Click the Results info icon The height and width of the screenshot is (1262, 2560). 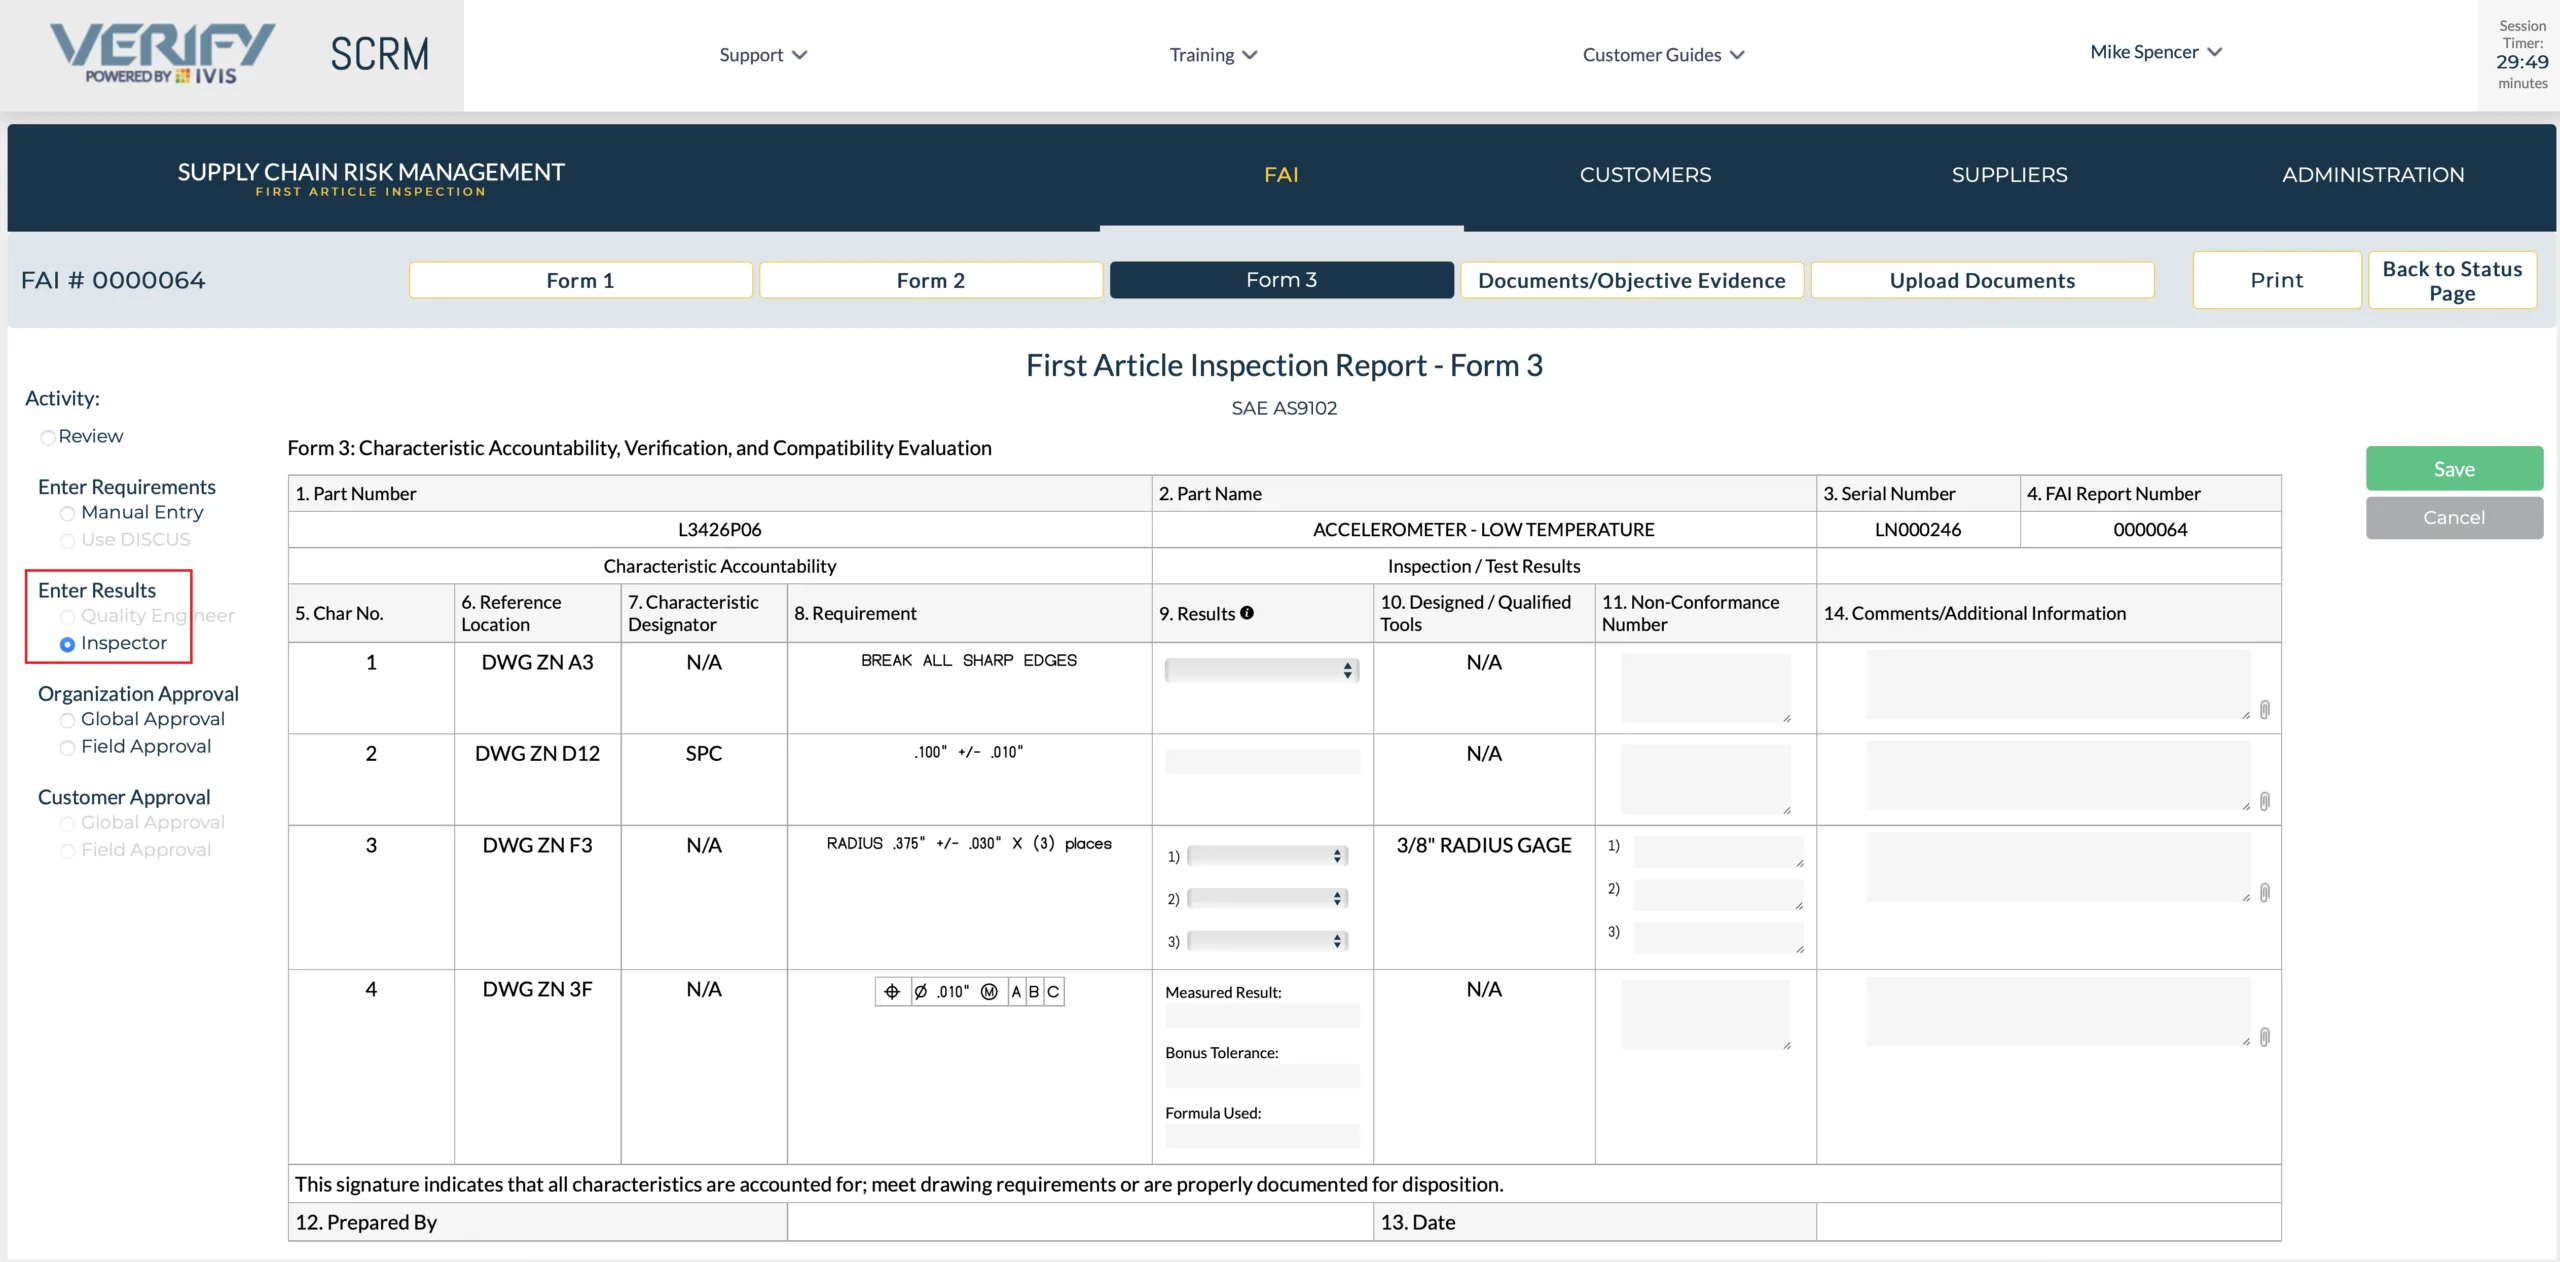coord(1247,613)
